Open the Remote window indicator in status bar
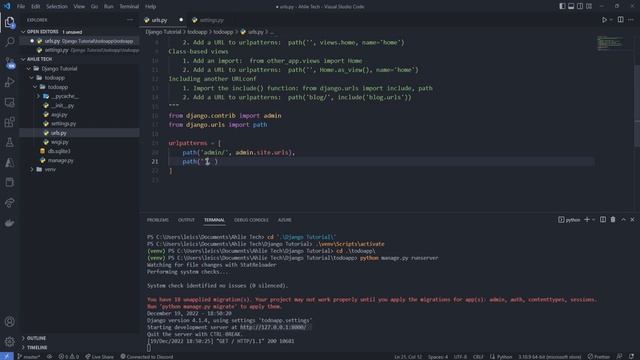This screenshot has width=640, height=360. (7, 356)
